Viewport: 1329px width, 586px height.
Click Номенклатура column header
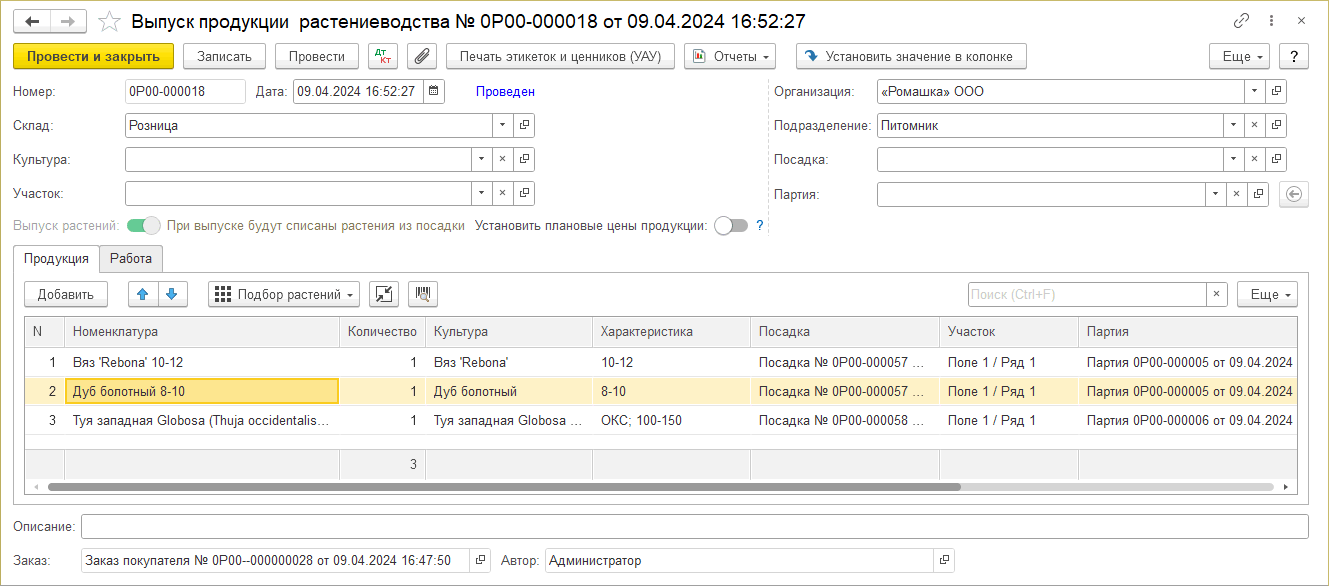tap(202, 332)
